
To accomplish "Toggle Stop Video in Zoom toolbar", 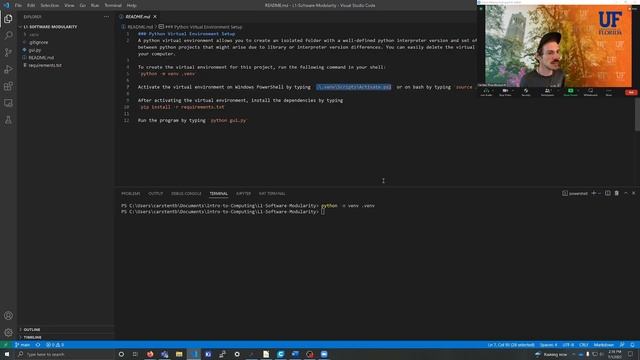I will (x=505, y=92).
